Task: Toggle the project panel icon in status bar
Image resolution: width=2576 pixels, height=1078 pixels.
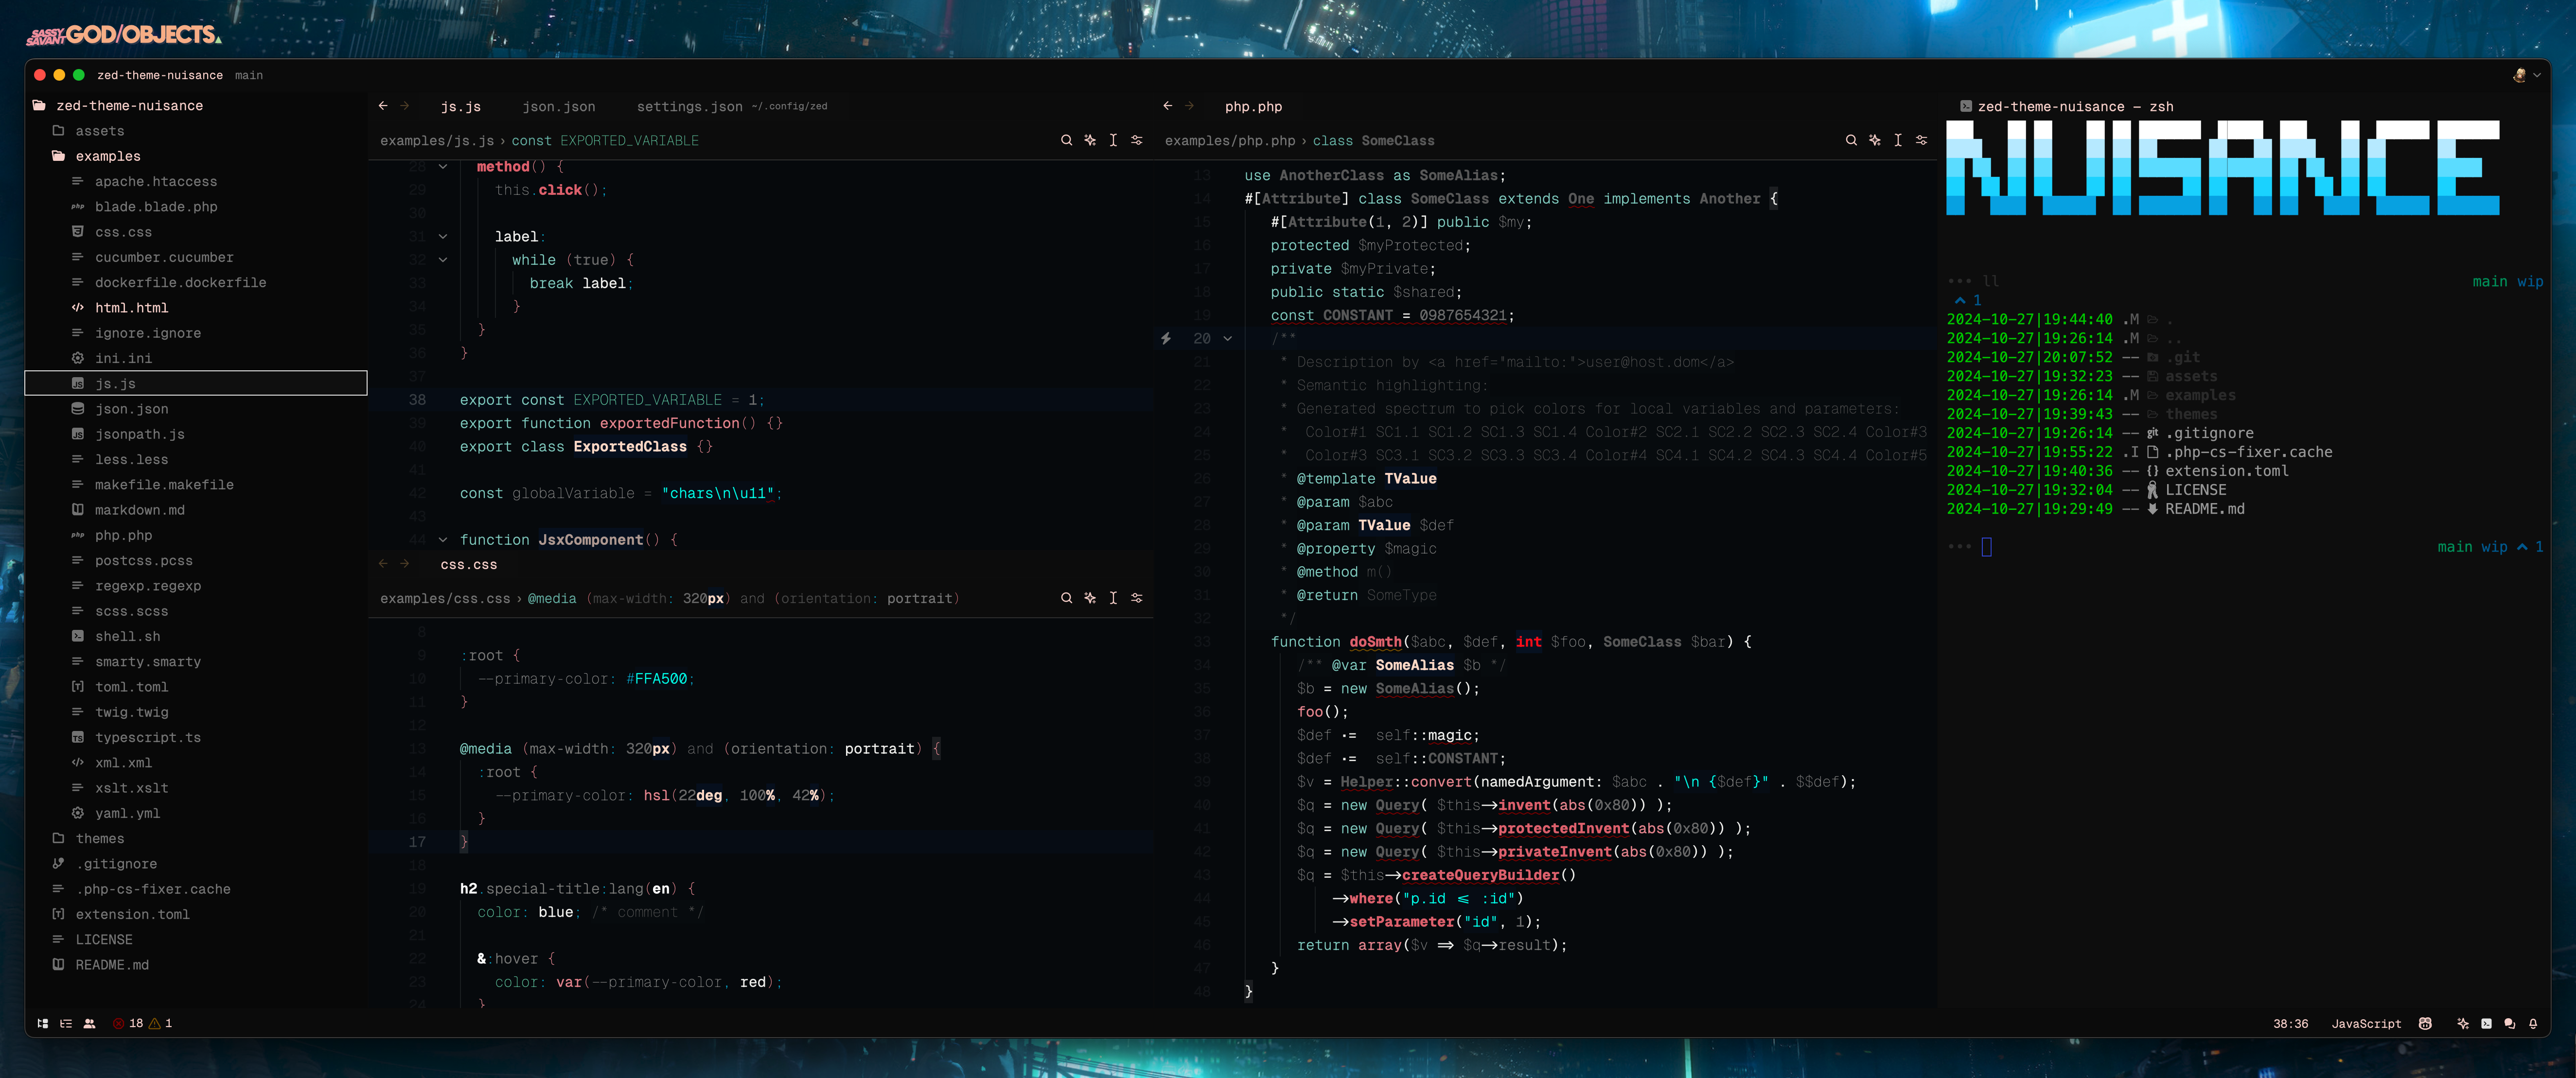Action: (x=42, y=1023)
